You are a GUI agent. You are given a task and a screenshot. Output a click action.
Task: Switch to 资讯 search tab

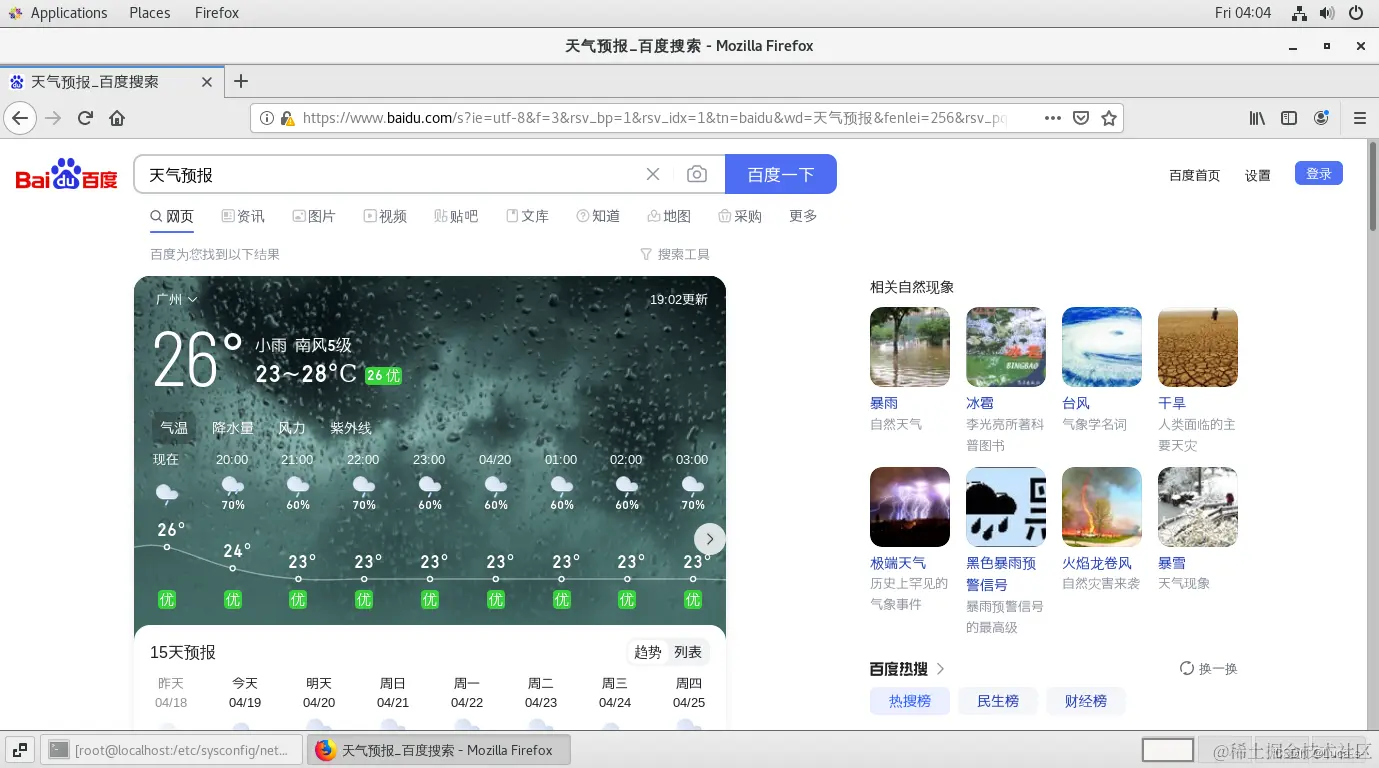(x=243, y=216)
